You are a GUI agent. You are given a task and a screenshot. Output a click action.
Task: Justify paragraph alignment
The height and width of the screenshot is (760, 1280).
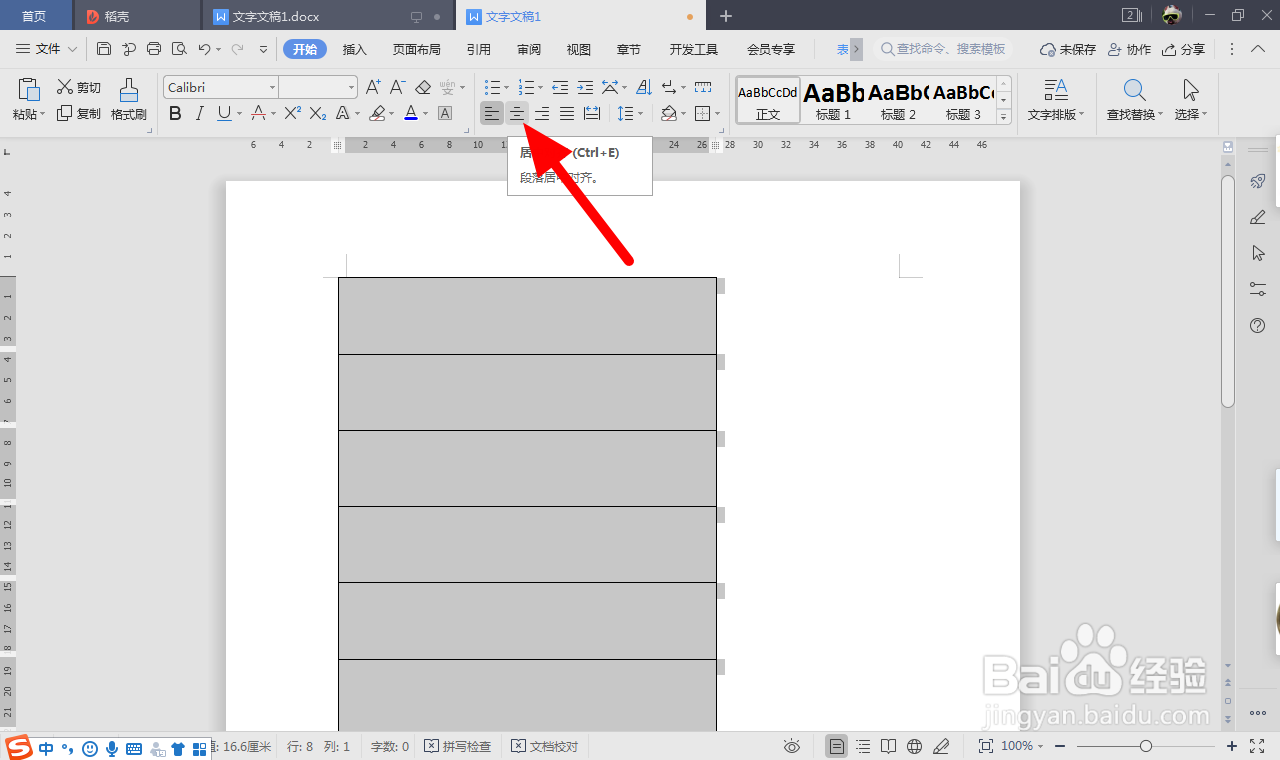click(x=567, y=113)
